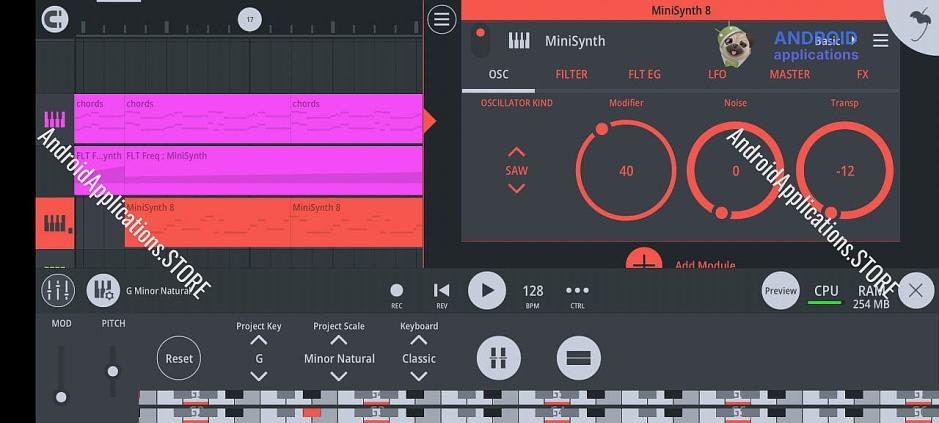The height and width of the screenshot is (423, 939).
Task: Open the Basic preset selector
Action: click(x=834, y=41)
